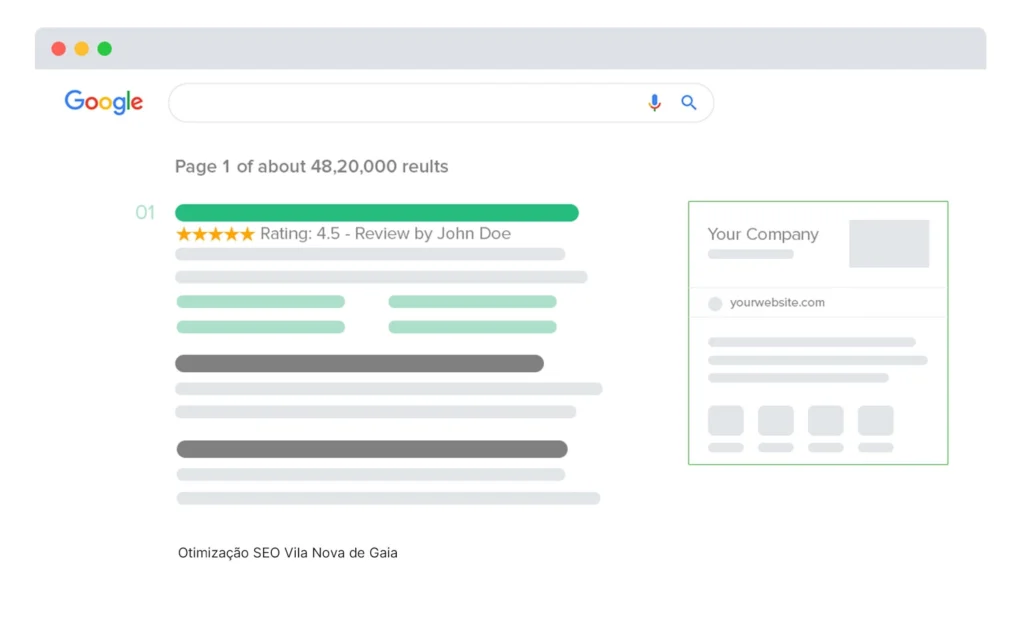Open the last dark gray result title
The image size is (1024, 620).
coord(372,449)
